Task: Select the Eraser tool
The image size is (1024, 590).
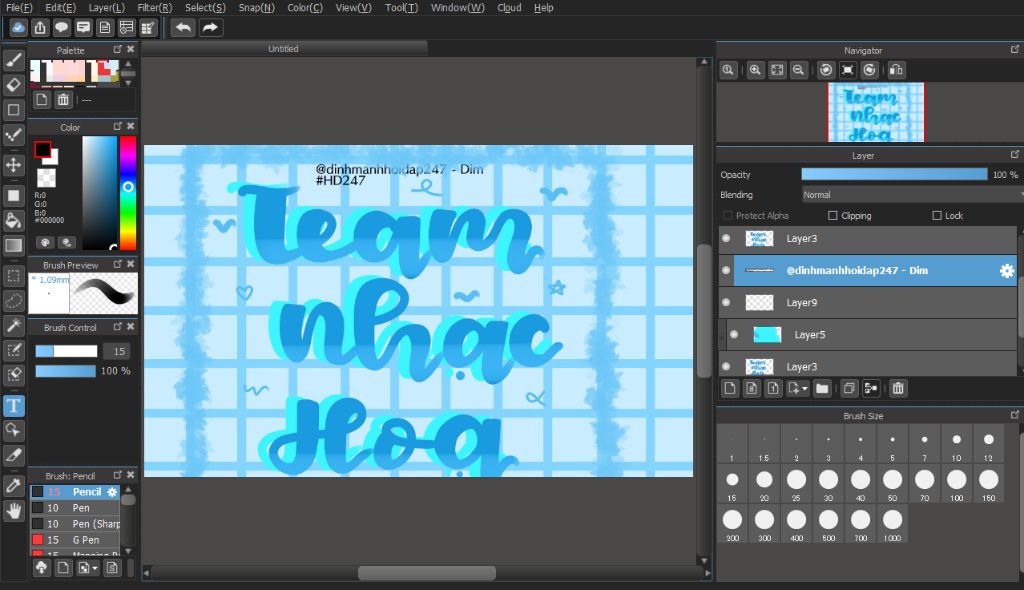Action: click(14, 85)
